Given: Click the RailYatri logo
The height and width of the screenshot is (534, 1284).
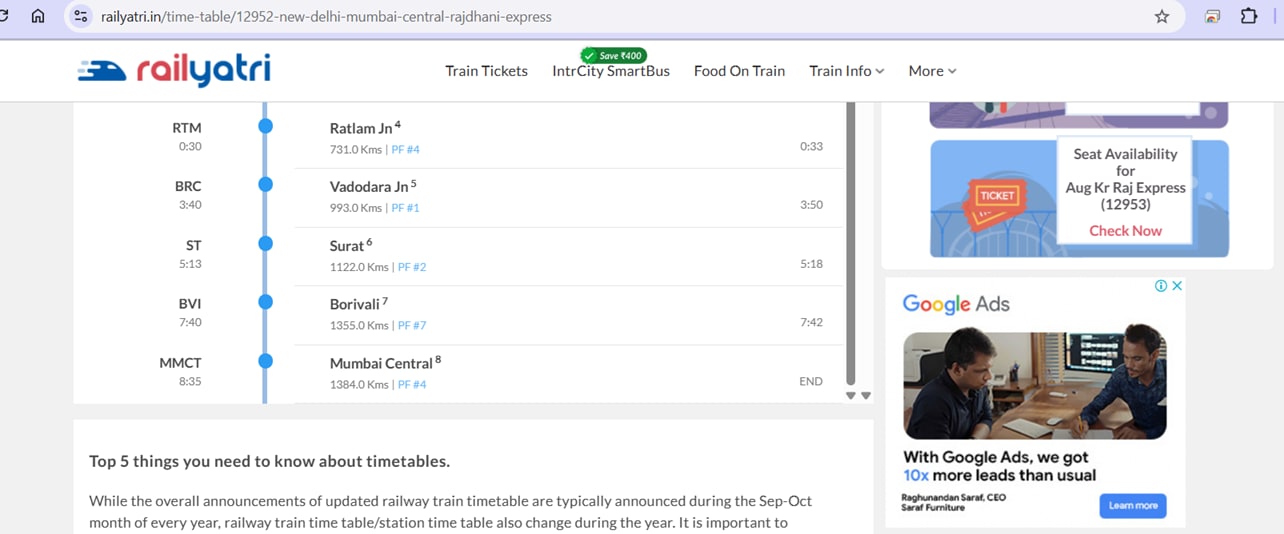Looking at the screenshot, I should [174, 70].
